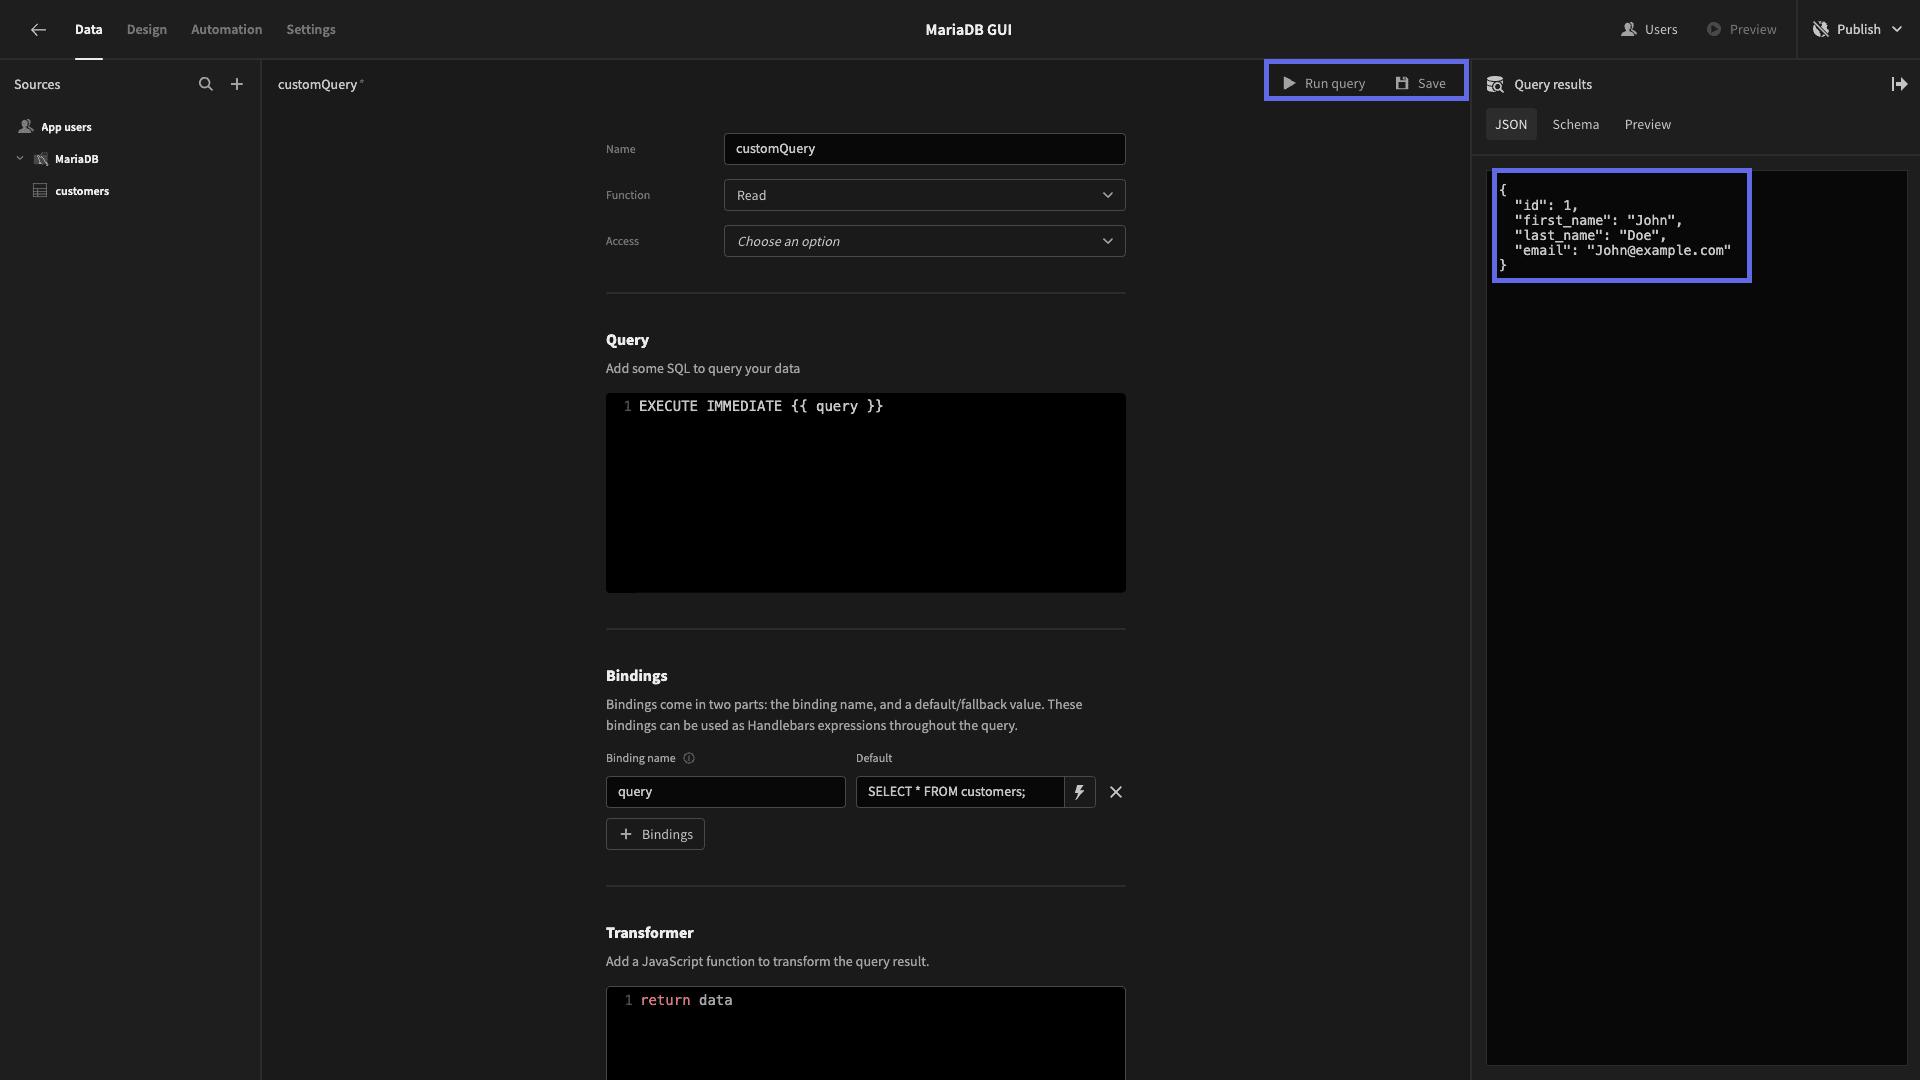Go back using the arrow icon
The image size is (1920, 1080).
38,30
